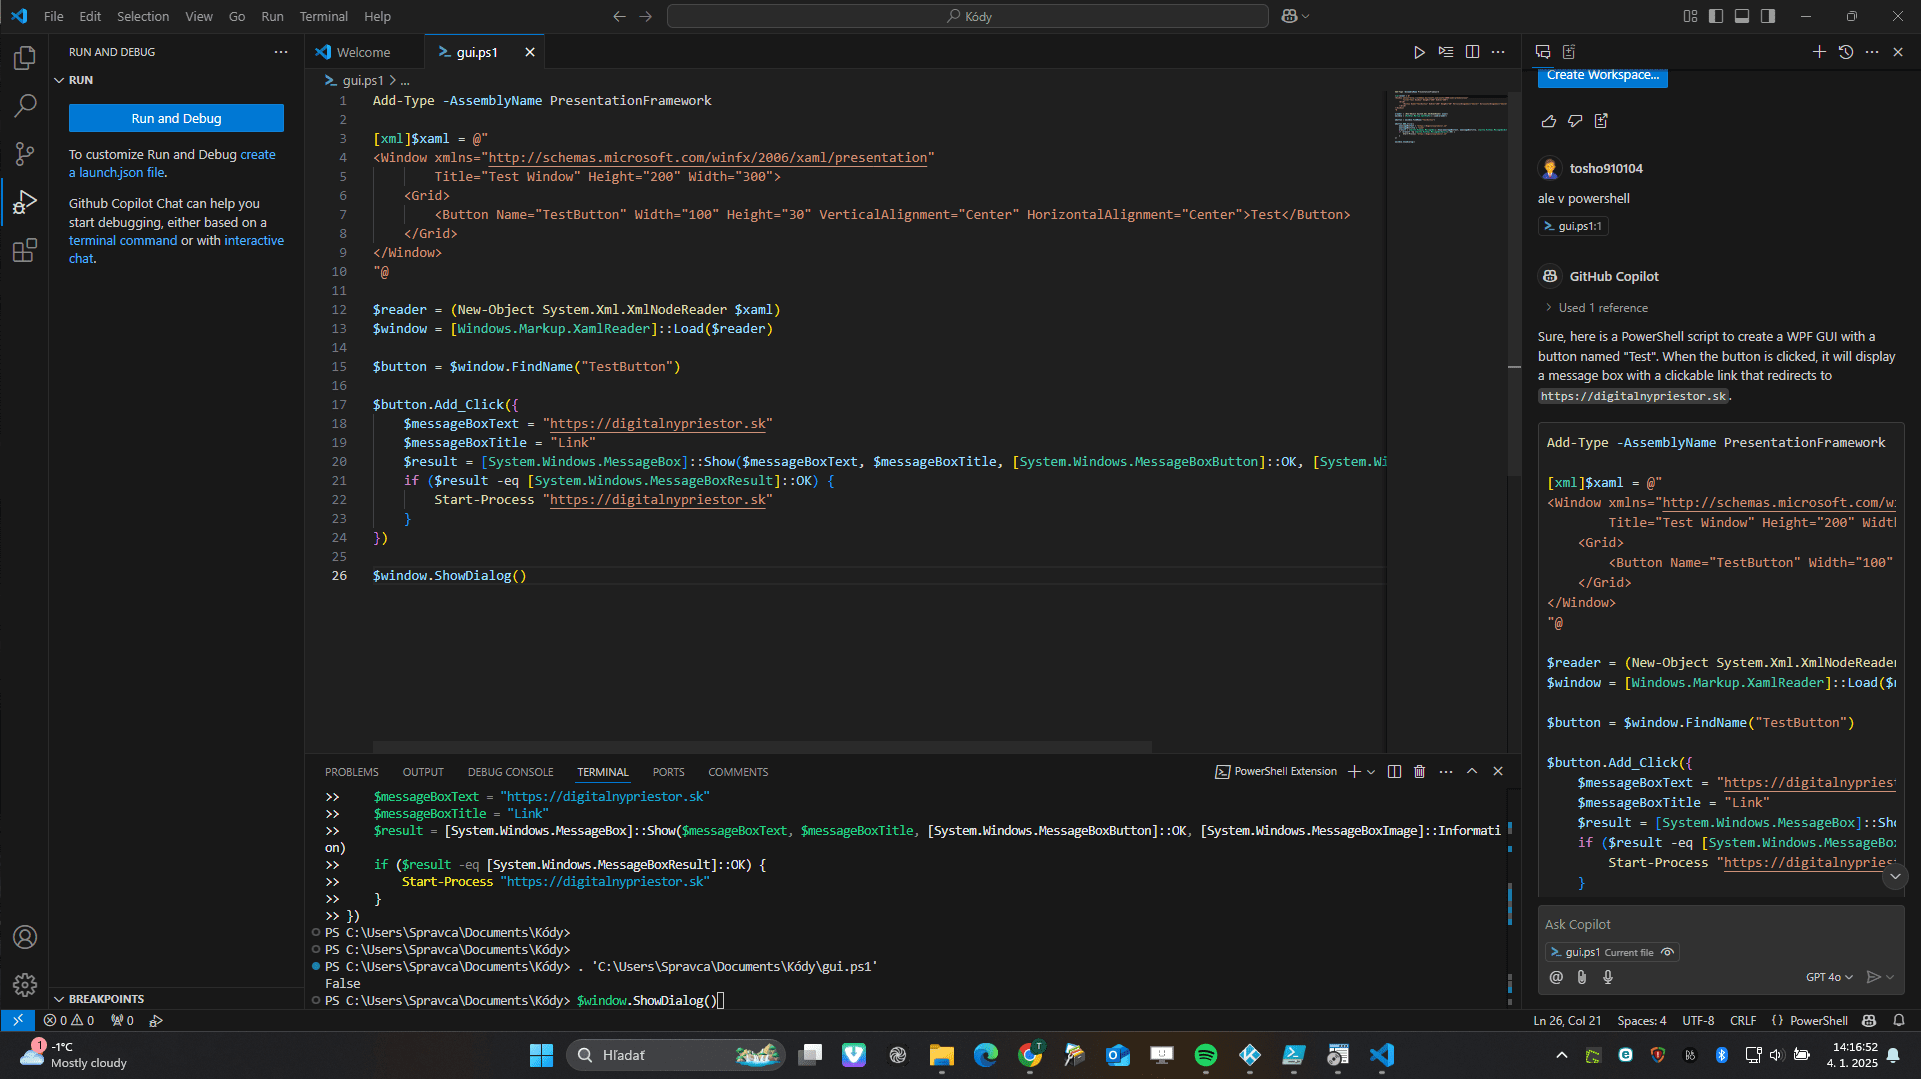
Task: Open the Search view in activity bar
Action: tap(25, 106)
